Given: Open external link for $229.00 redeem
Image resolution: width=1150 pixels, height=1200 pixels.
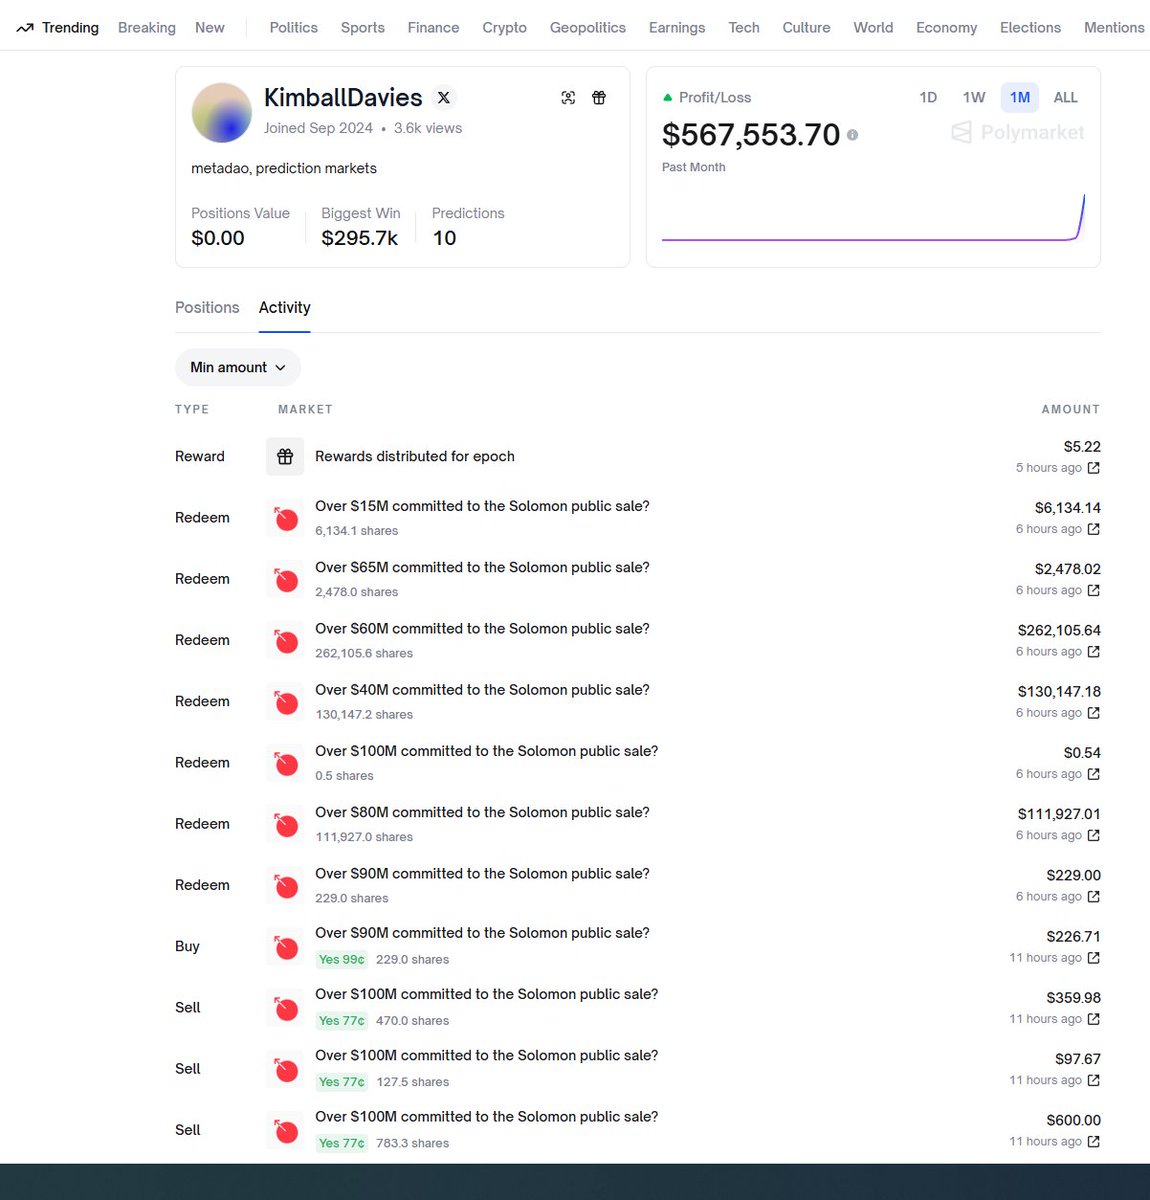Looking at the screenshot, I should click(x=1094, y=896).
